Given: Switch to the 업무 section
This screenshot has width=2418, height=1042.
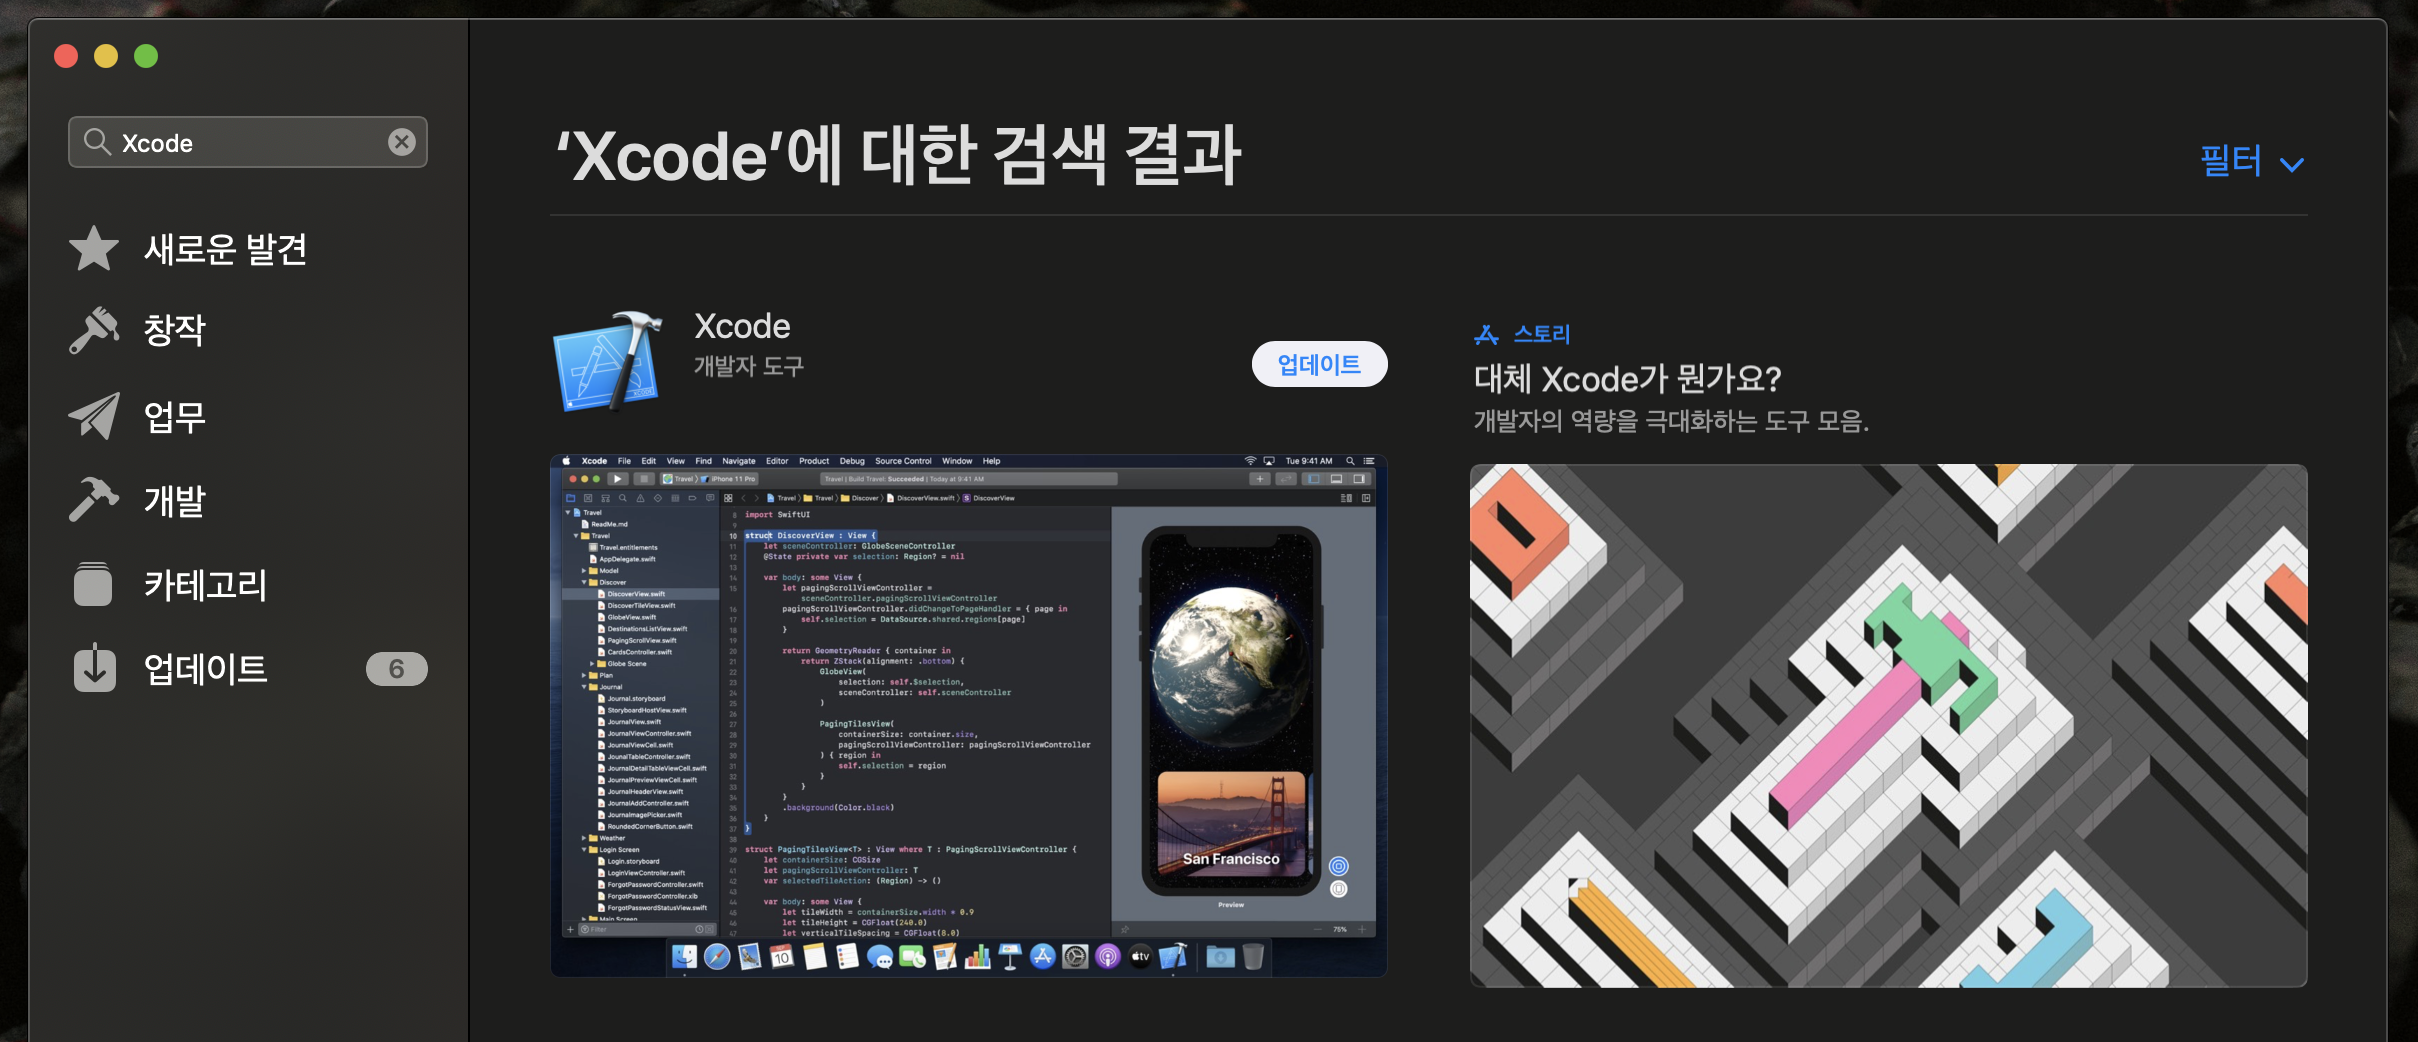Looking at the screenshot, I should coord(175,416).
